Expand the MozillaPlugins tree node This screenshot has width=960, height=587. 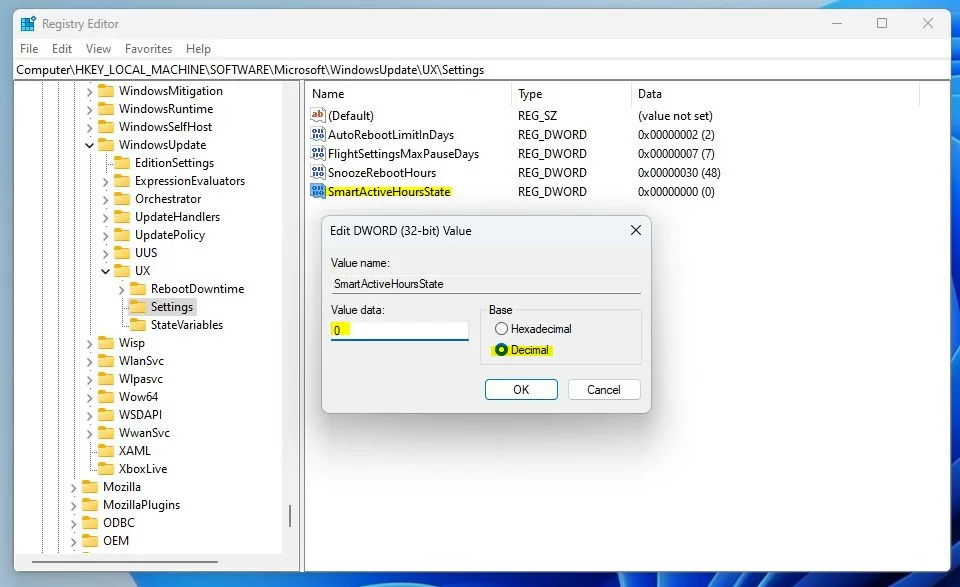[x=73, y=506]
